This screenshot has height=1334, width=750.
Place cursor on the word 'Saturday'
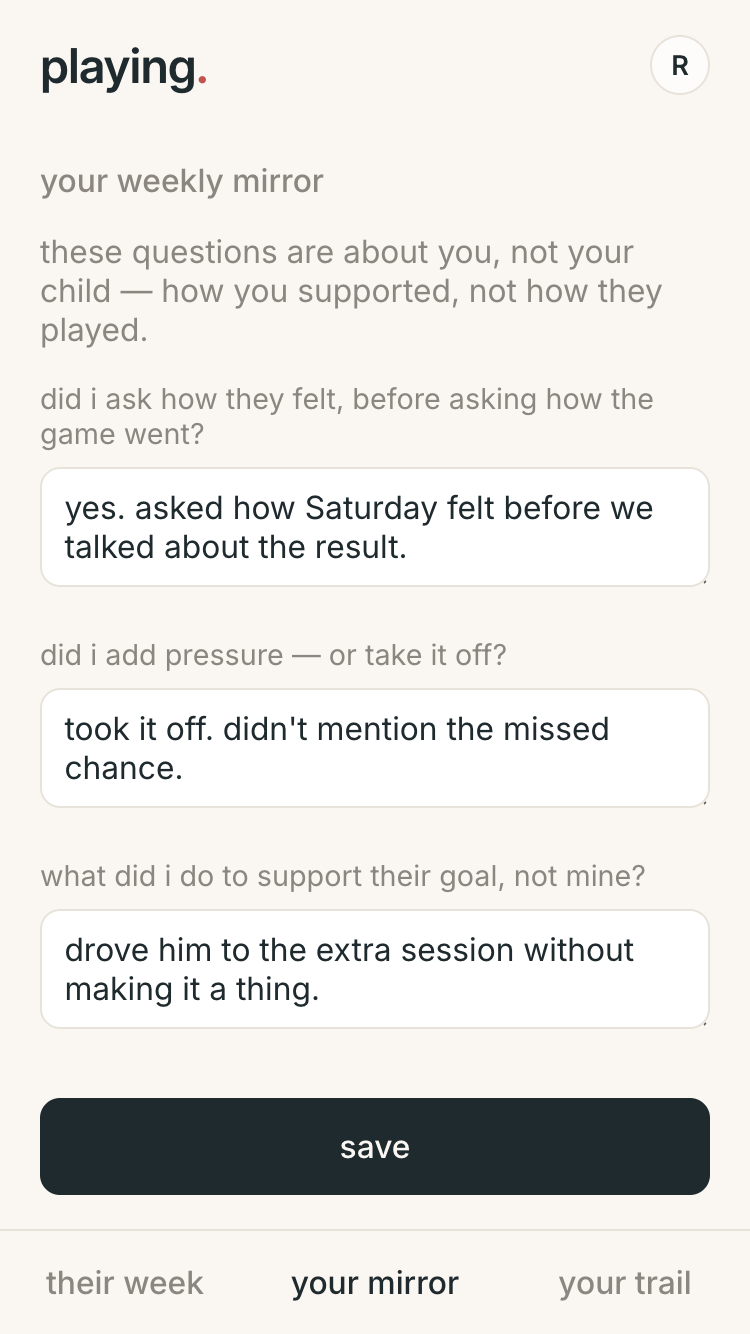click(x=372, y=508)
